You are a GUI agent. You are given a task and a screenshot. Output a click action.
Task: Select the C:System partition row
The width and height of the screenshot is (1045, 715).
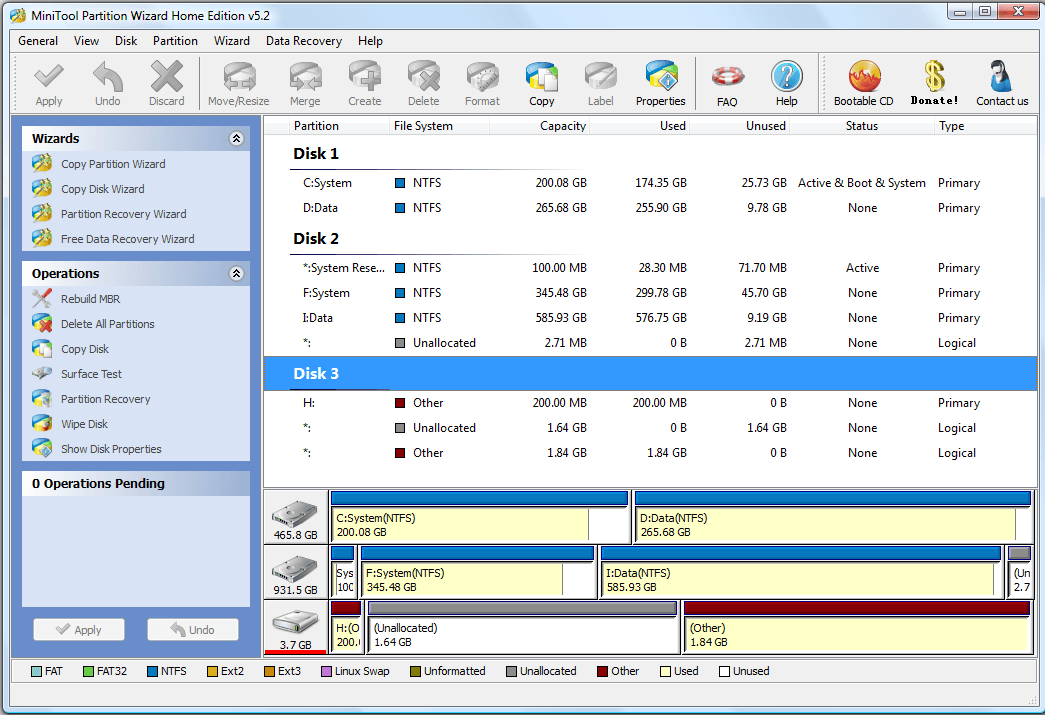click(650, 183)
